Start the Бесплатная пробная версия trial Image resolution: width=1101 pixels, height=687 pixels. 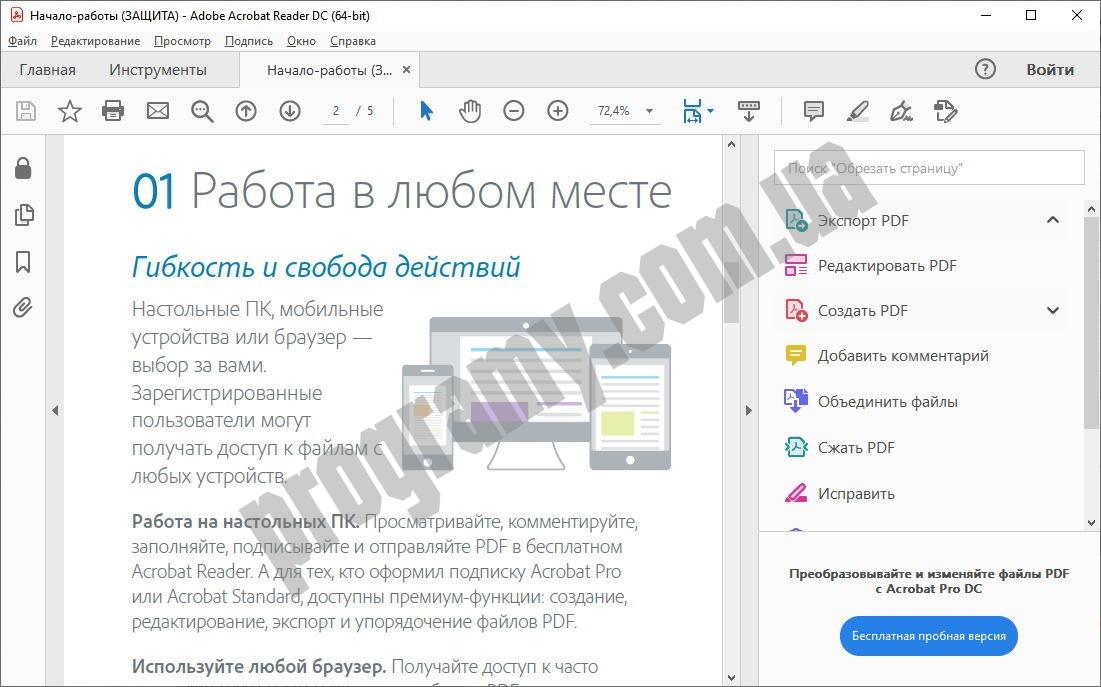click(928, 636)
